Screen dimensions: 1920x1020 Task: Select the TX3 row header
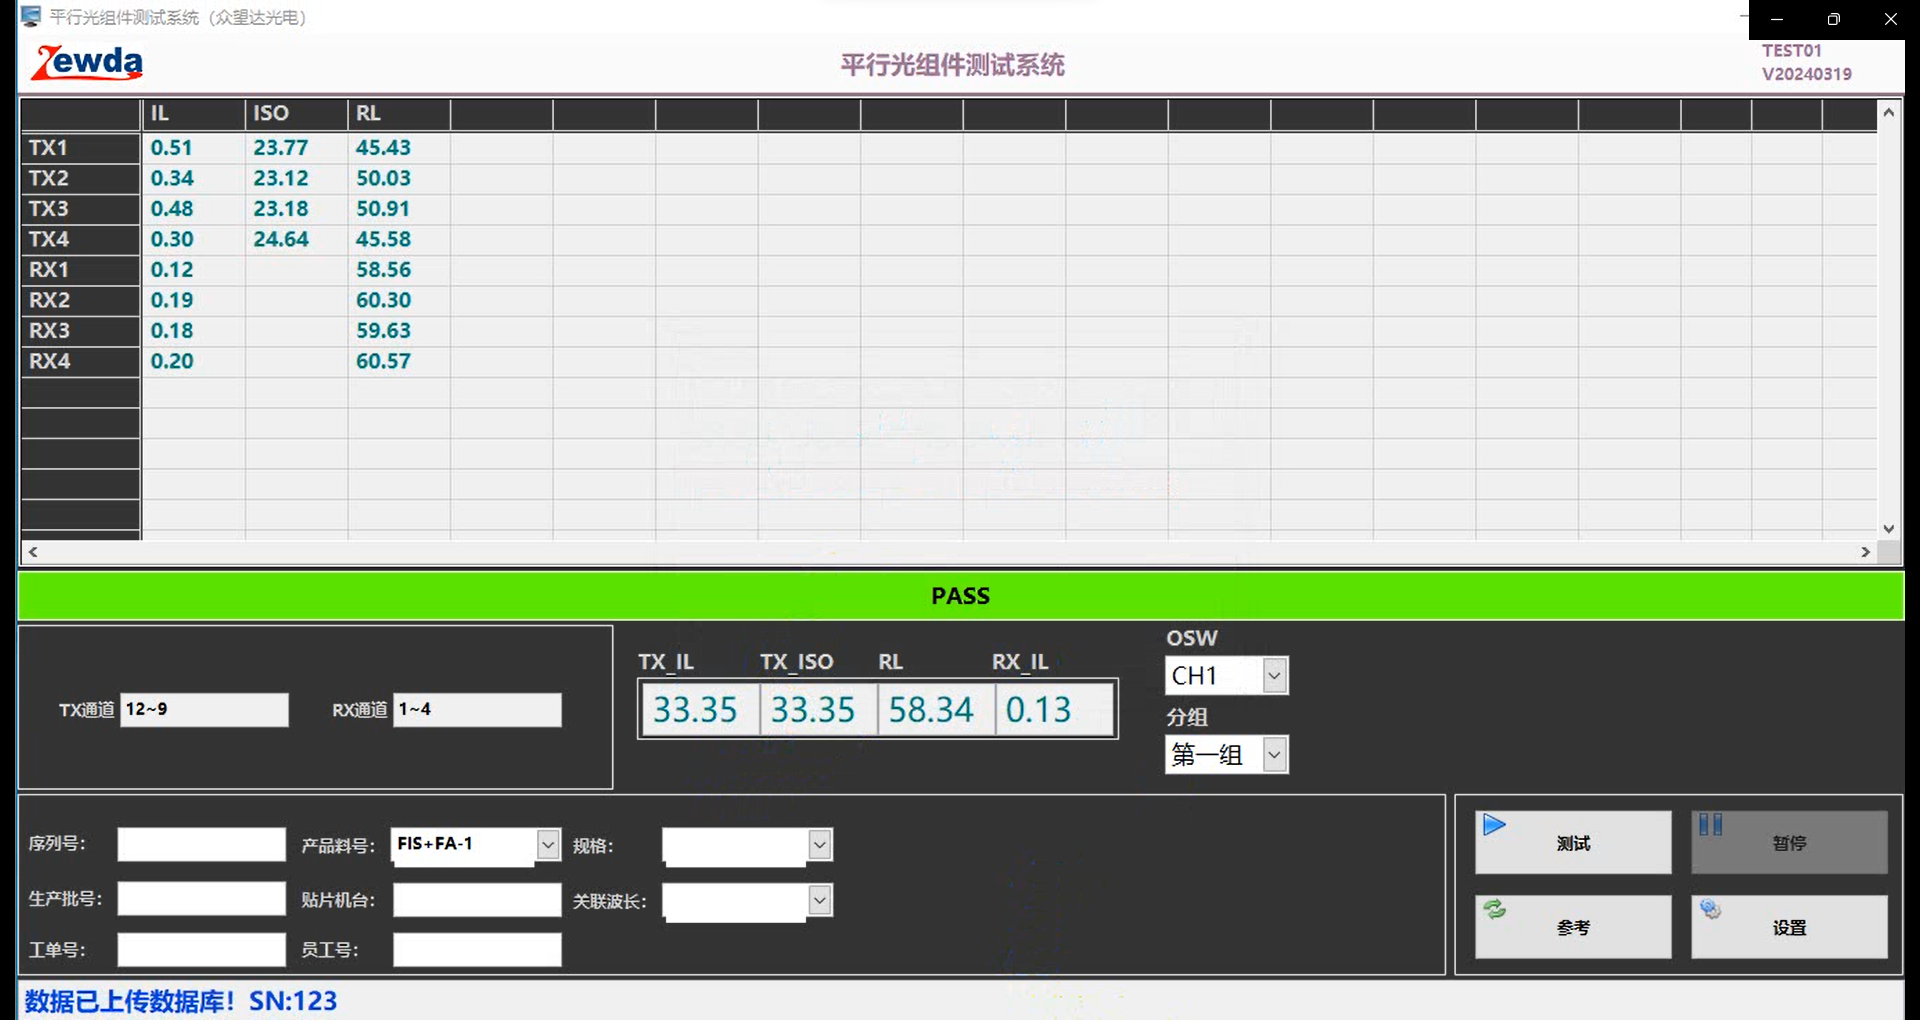pyautogui.click(x=81, y=209)
